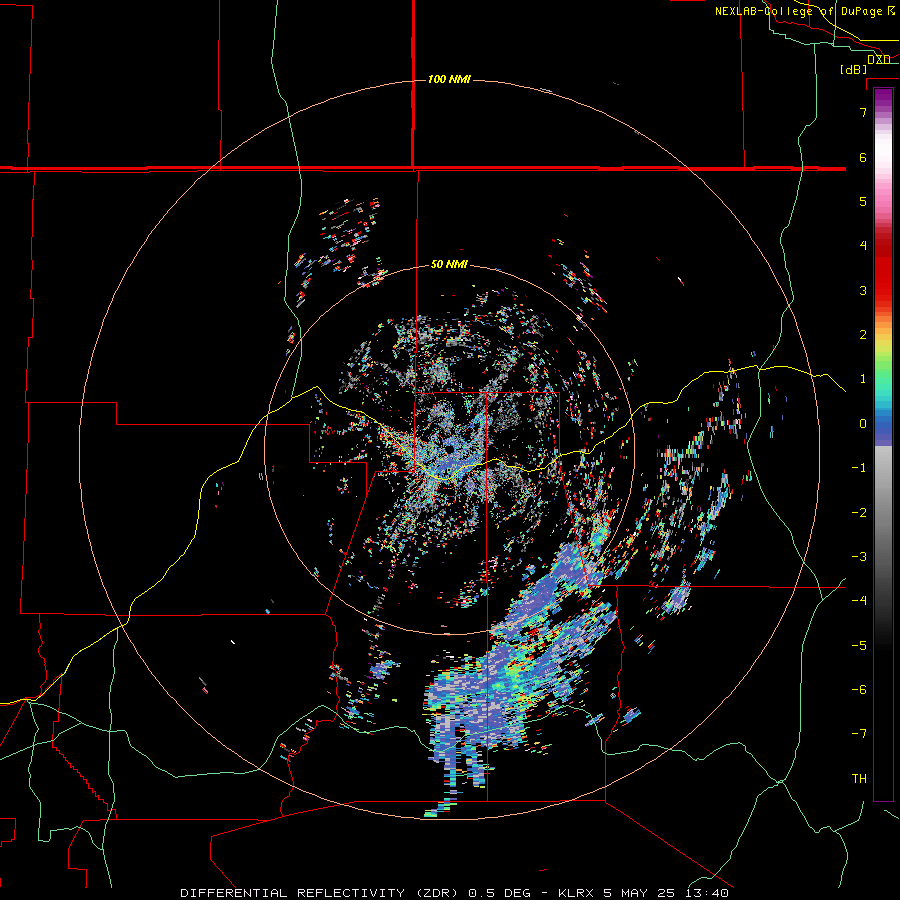Click the NEXLAB logo icon after DuPage
This screenshot has width=900, height=900.
(x=891, y=10)
